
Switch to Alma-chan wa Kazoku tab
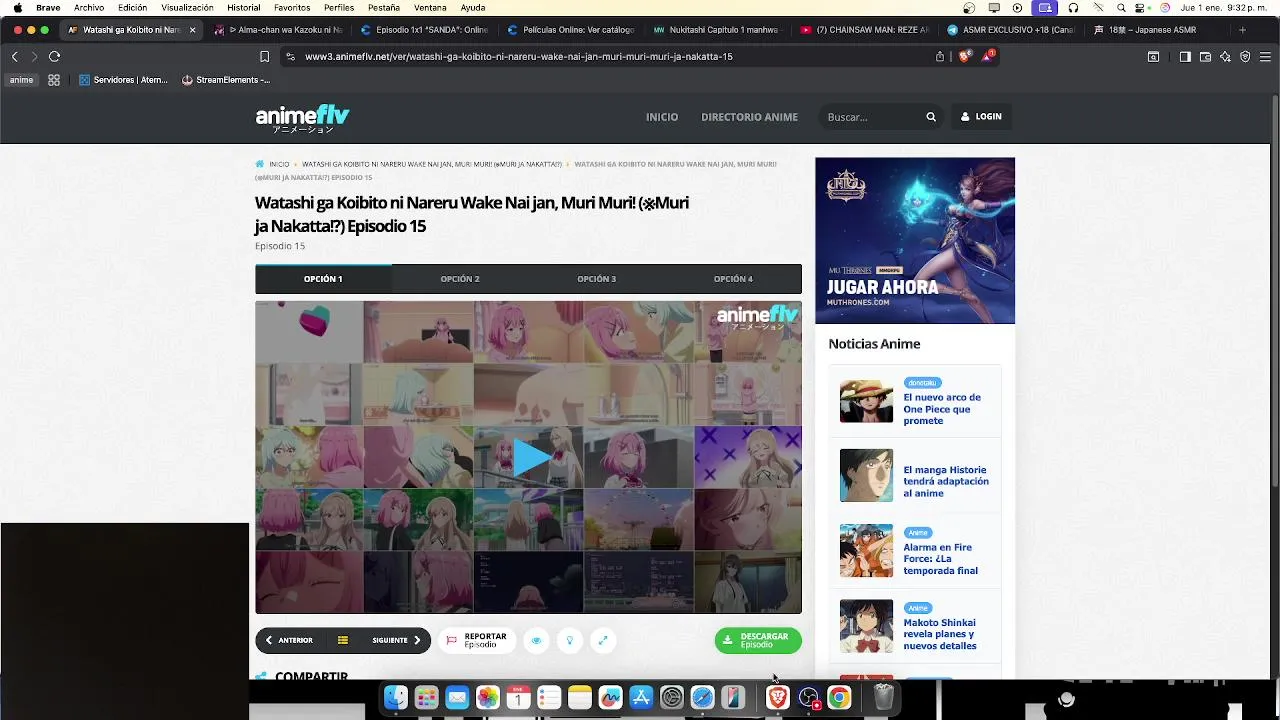pyautogui.click(x=279, y=30)
